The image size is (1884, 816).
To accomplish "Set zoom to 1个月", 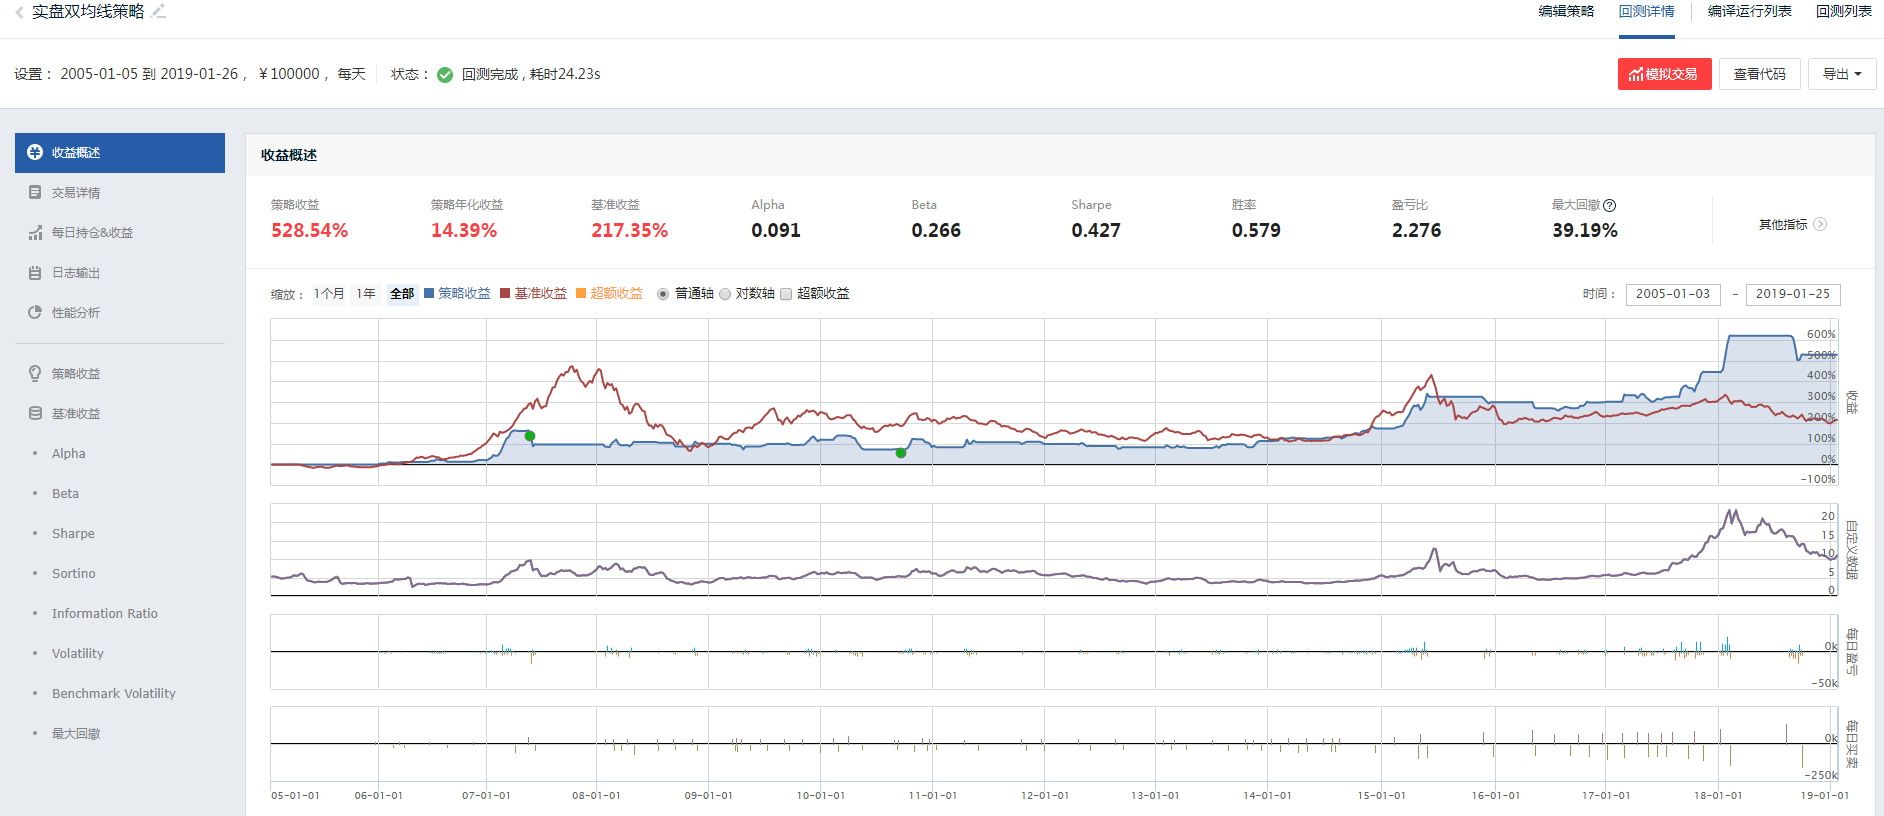I will (x=329, y=293).
